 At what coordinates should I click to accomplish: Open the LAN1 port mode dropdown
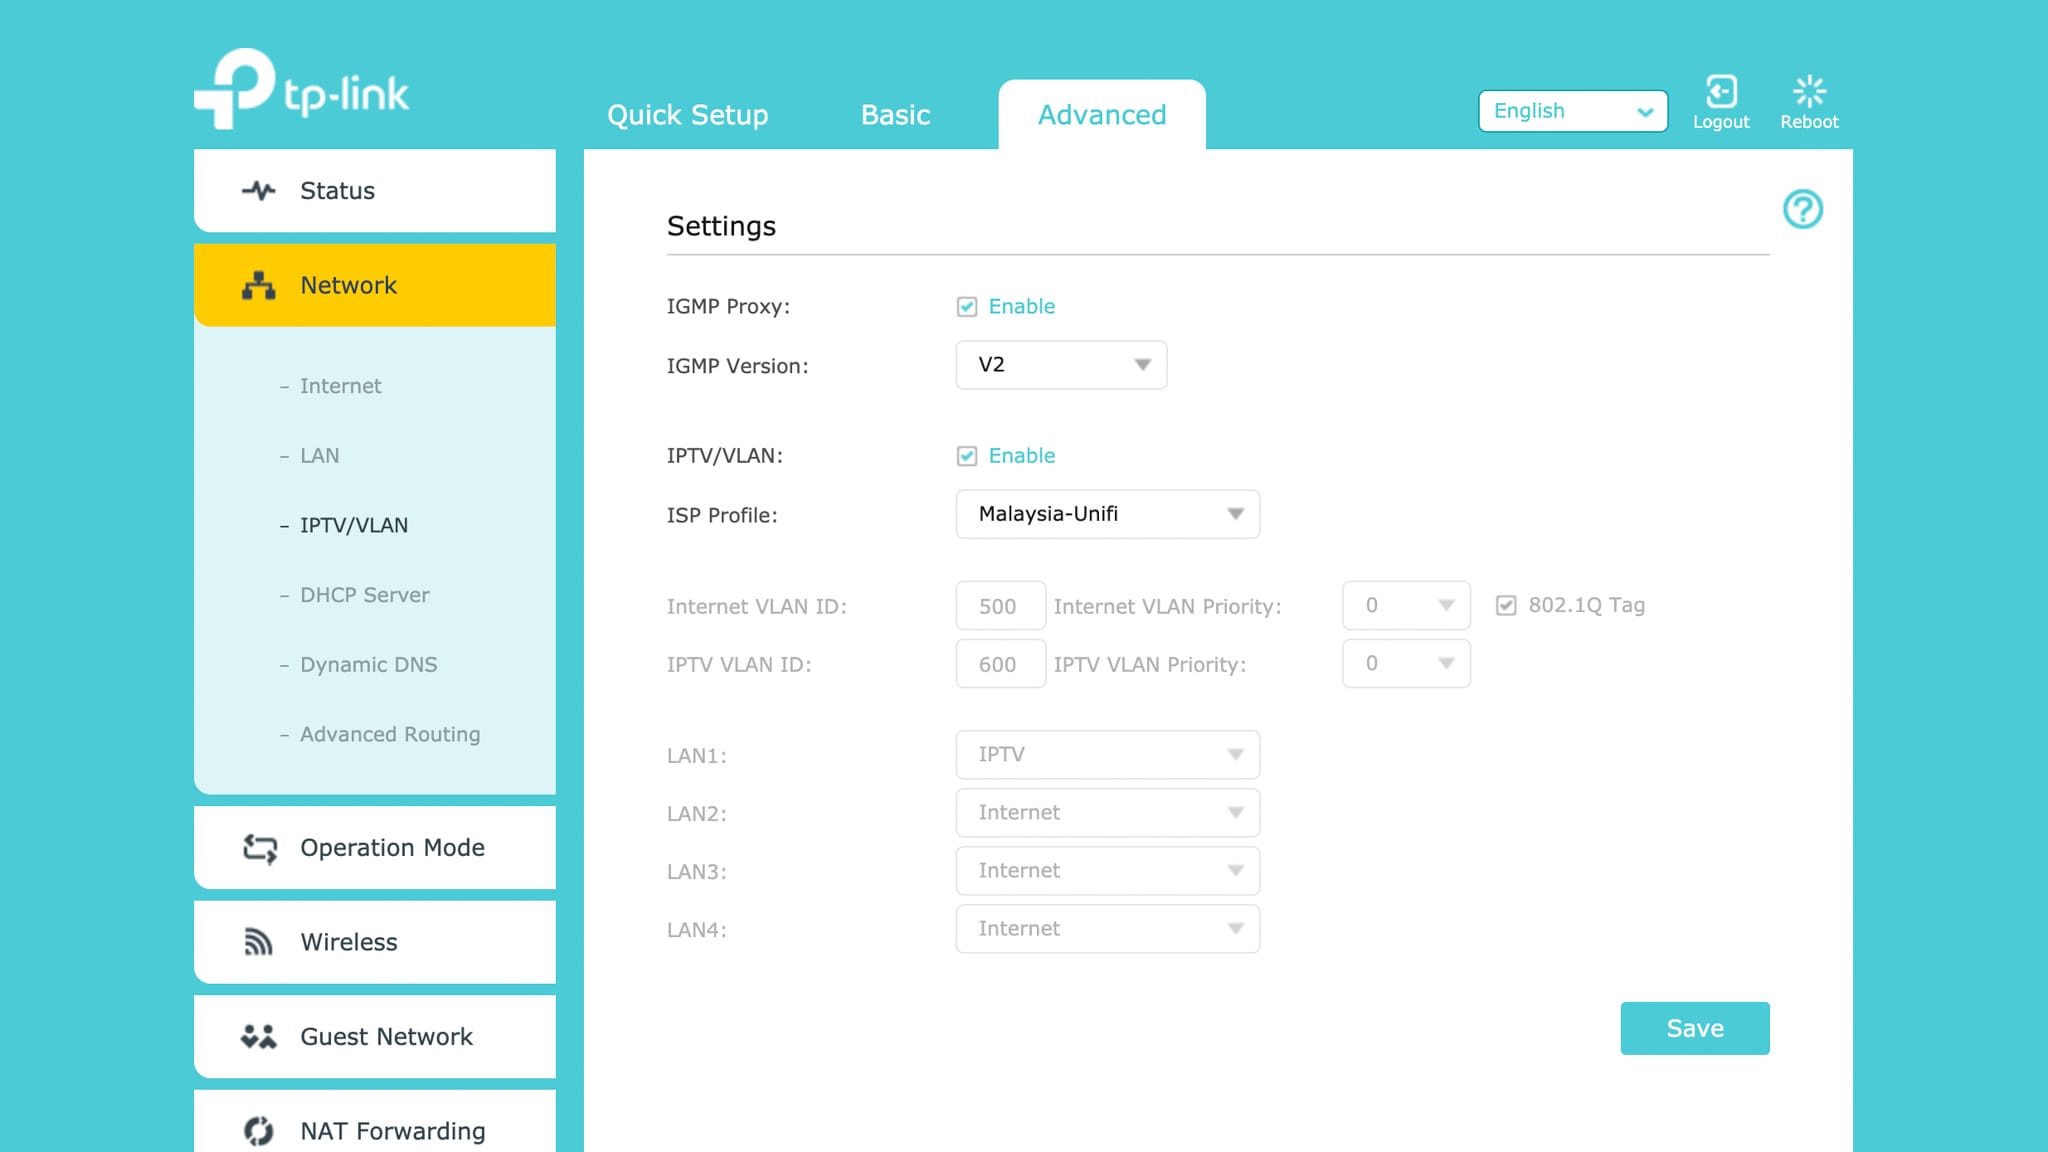[x=1107, y=755]
